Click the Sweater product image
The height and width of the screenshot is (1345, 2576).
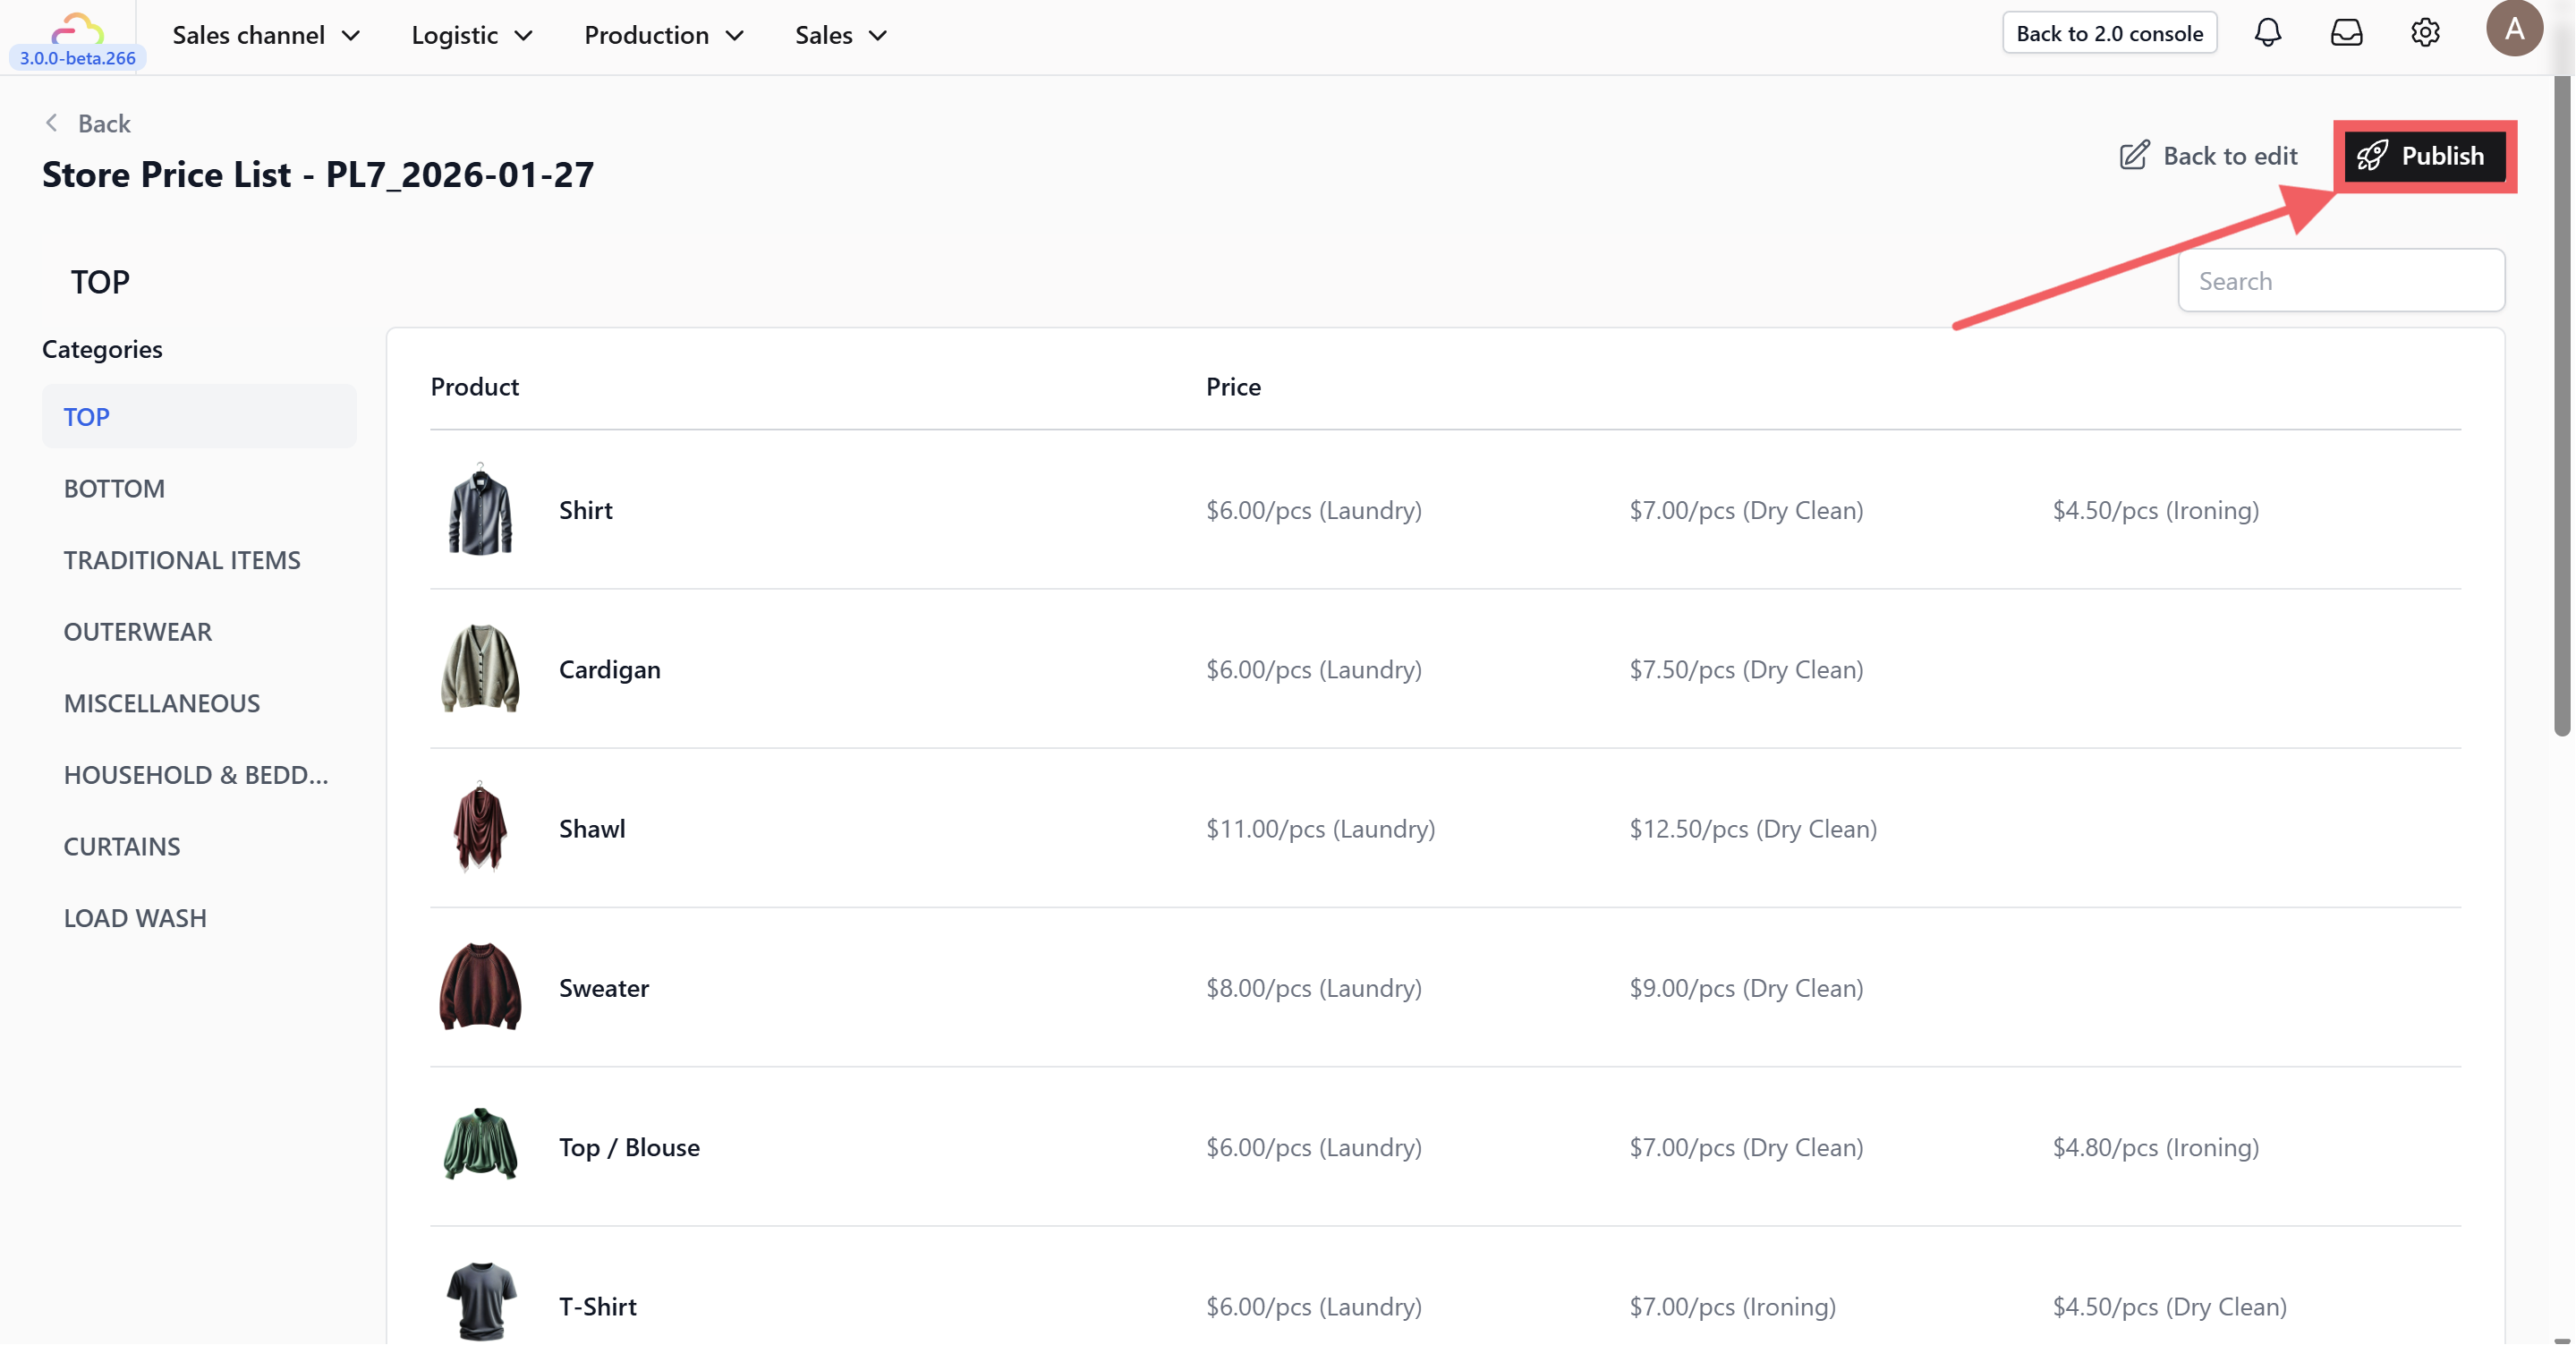480,987
